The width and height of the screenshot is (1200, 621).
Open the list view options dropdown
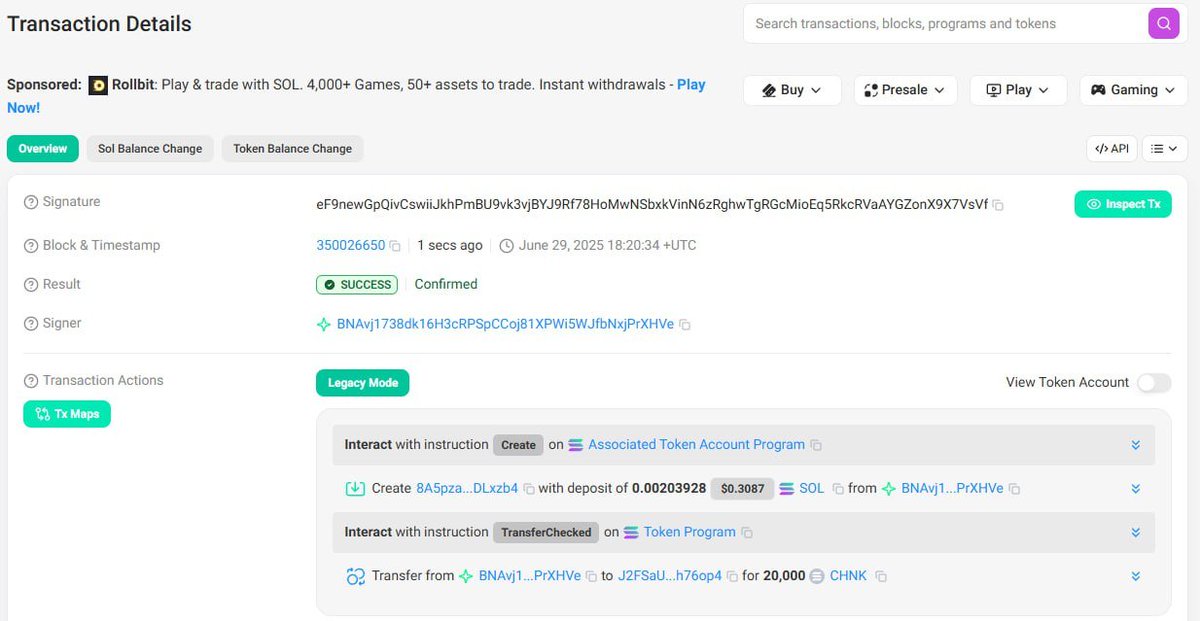pyautogui.click(x=1164, y=149)
